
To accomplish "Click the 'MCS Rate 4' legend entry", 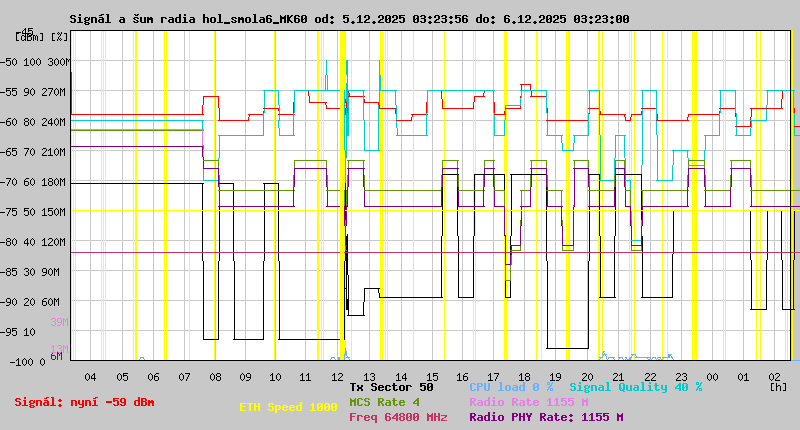I will (x=384, y=401).
